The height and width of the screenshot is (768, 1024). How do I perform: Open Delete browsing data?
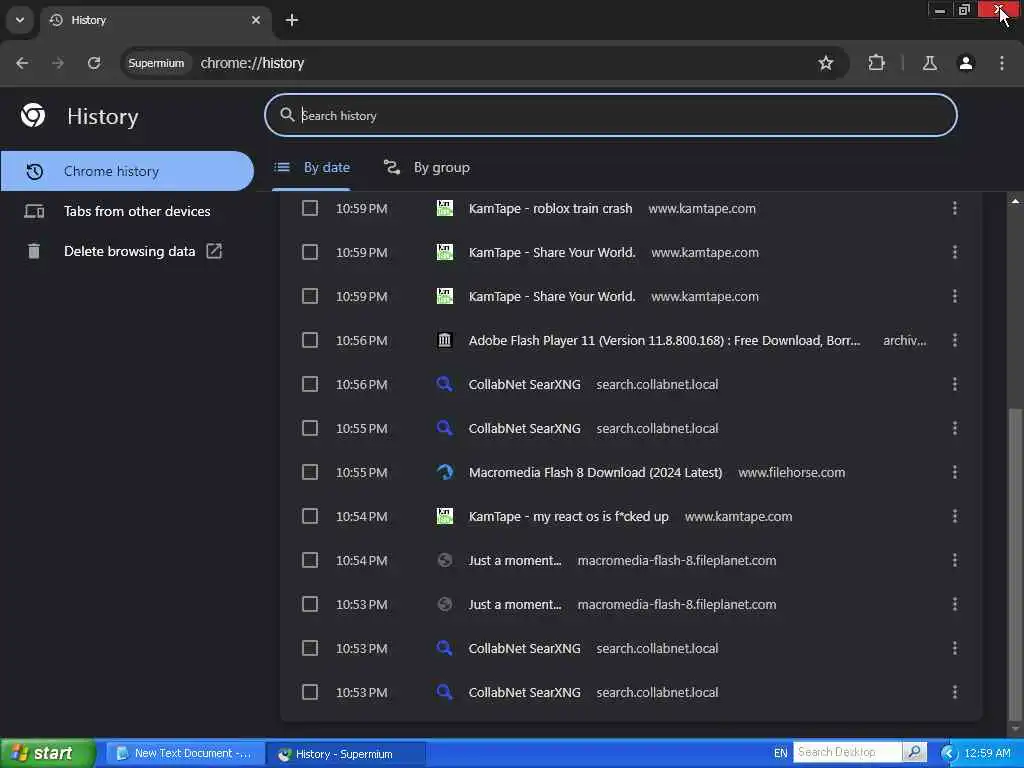click(x=127, y=251)
